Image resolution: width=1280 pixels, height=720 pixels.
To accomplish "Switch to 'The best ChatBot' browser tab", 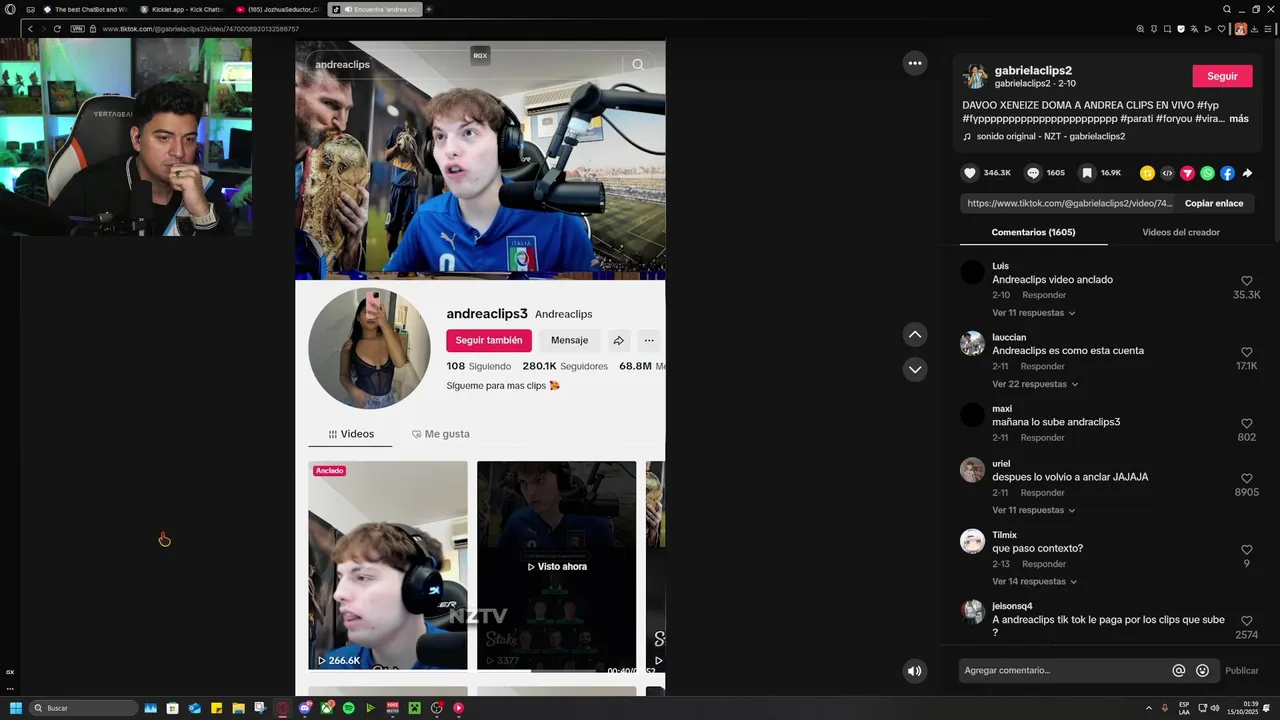I will 84,9.
